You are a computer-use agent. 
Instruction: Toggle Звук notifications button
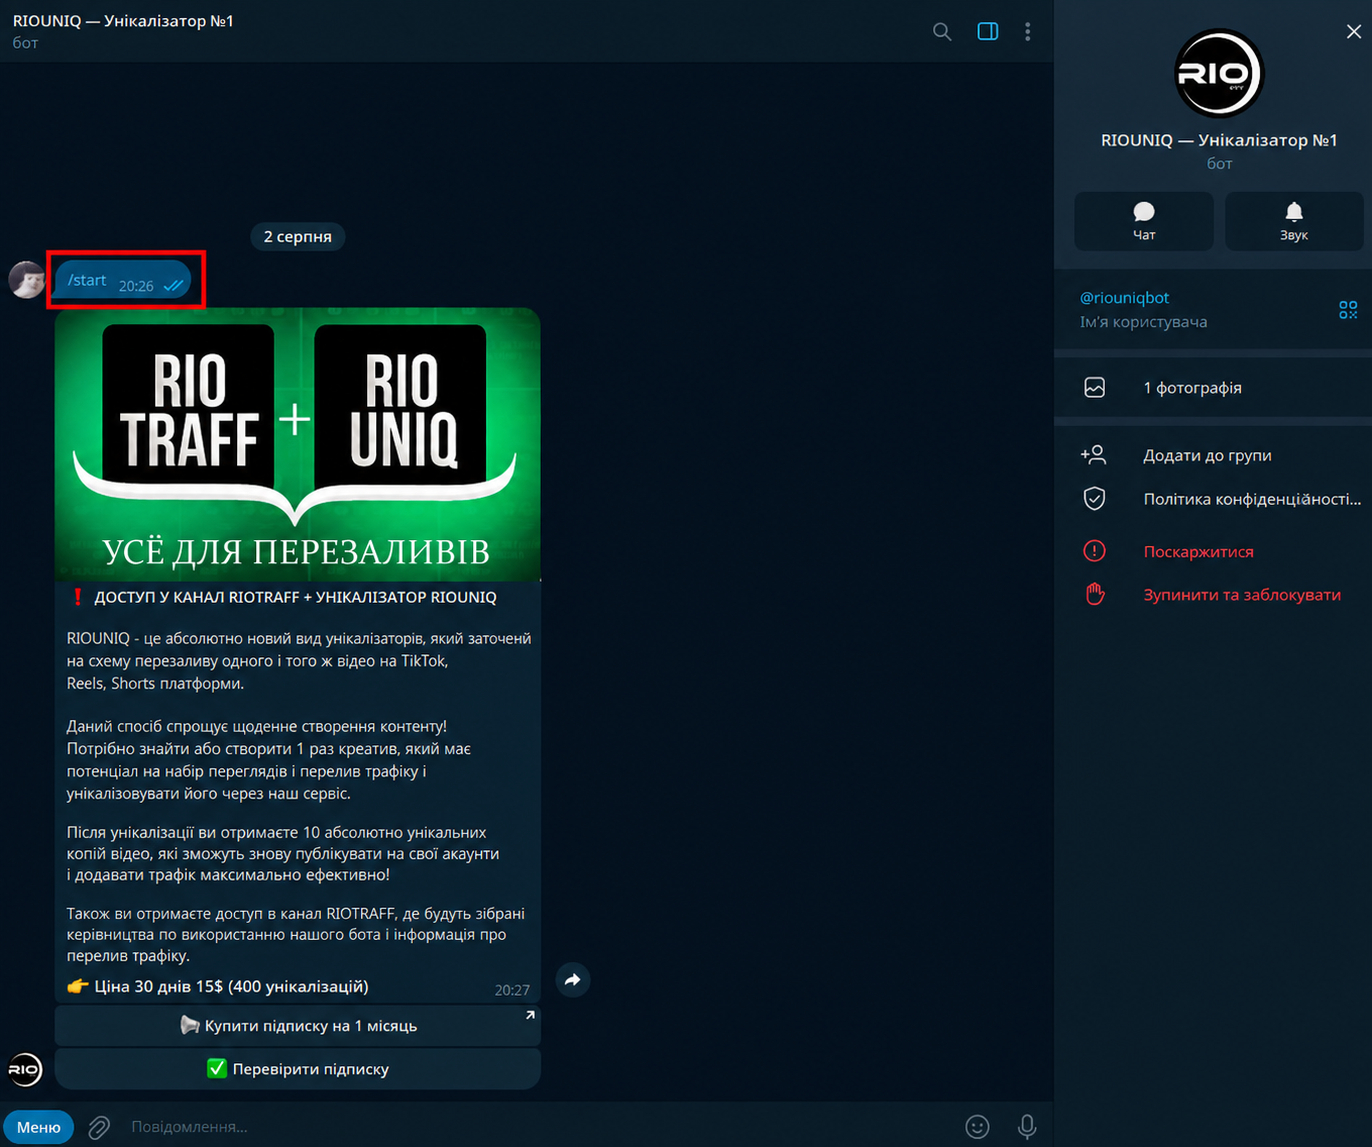[x=1294, y=221]
